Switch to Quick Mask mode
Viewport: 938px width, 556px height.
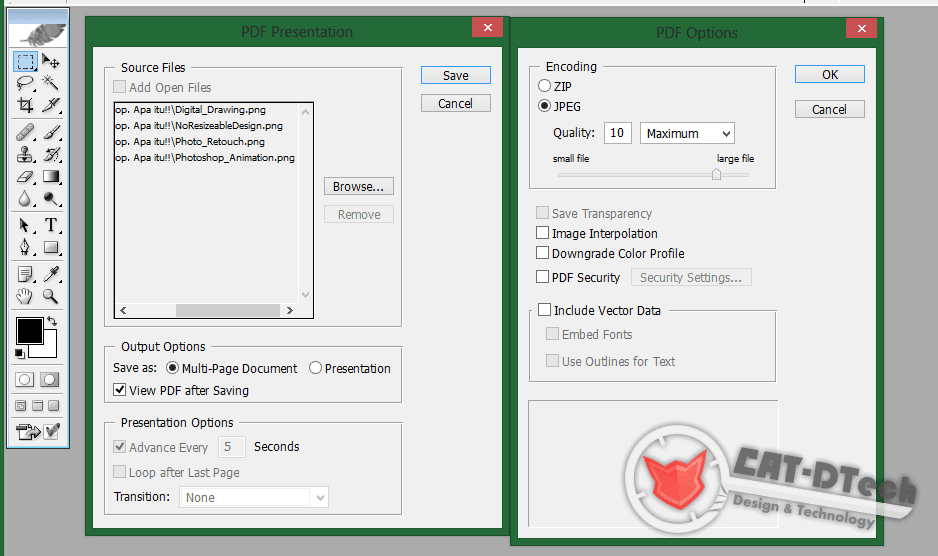click(50, 379)
